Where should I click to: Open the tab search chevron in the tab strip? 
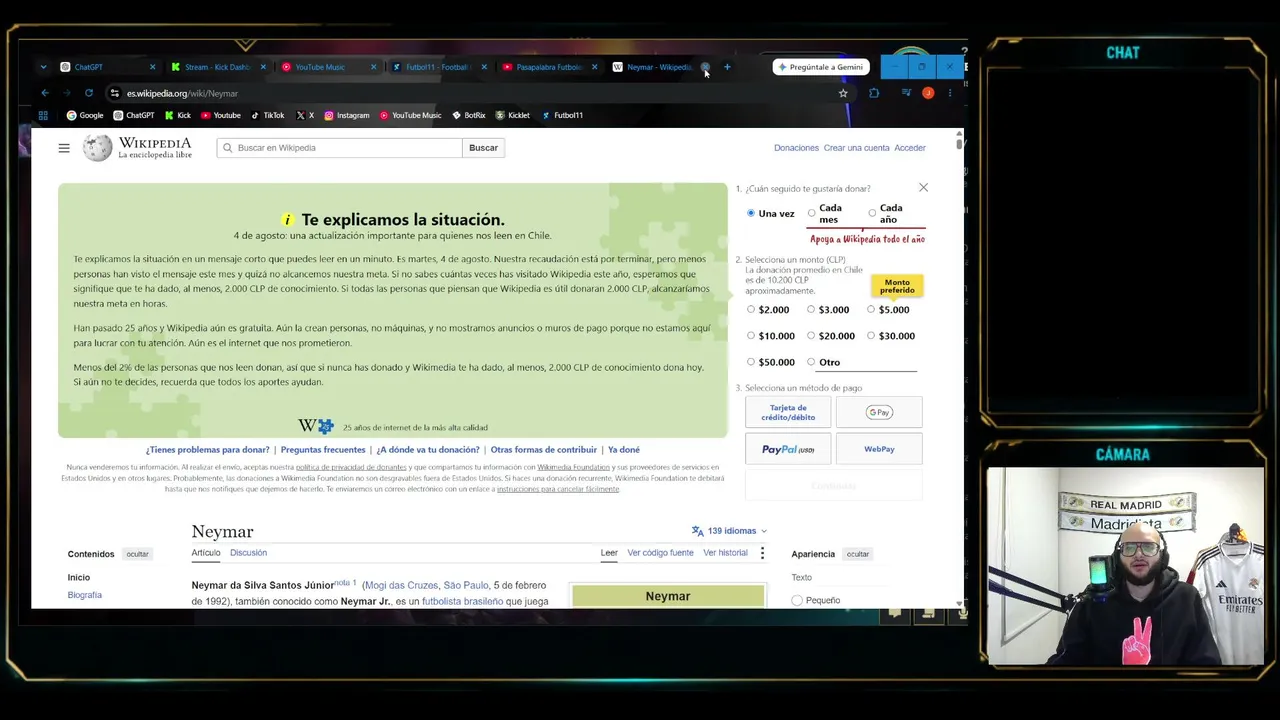tap(43, 67)
